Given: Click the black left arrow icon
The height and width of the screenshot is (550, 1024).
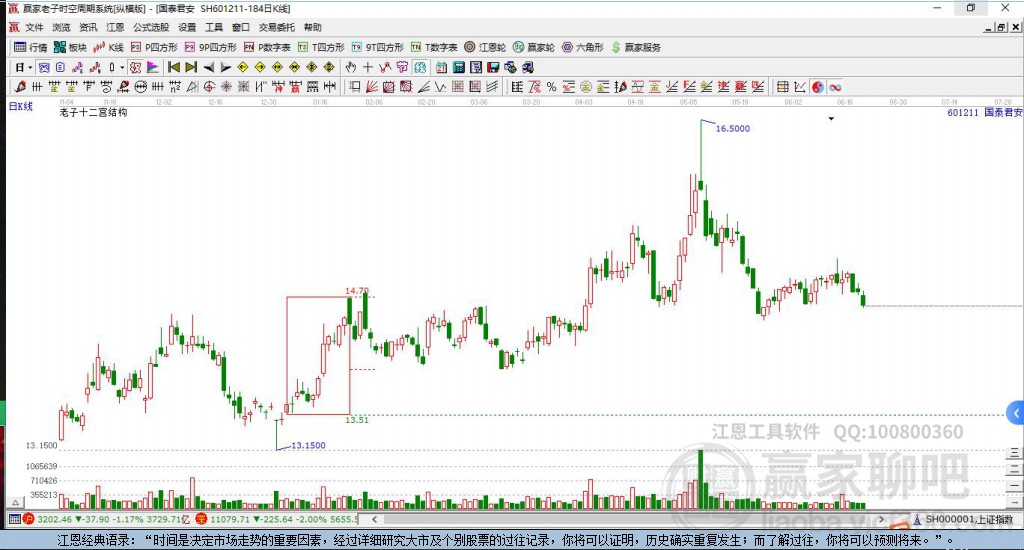Looking at the screenshot, I should click(208, 67).
